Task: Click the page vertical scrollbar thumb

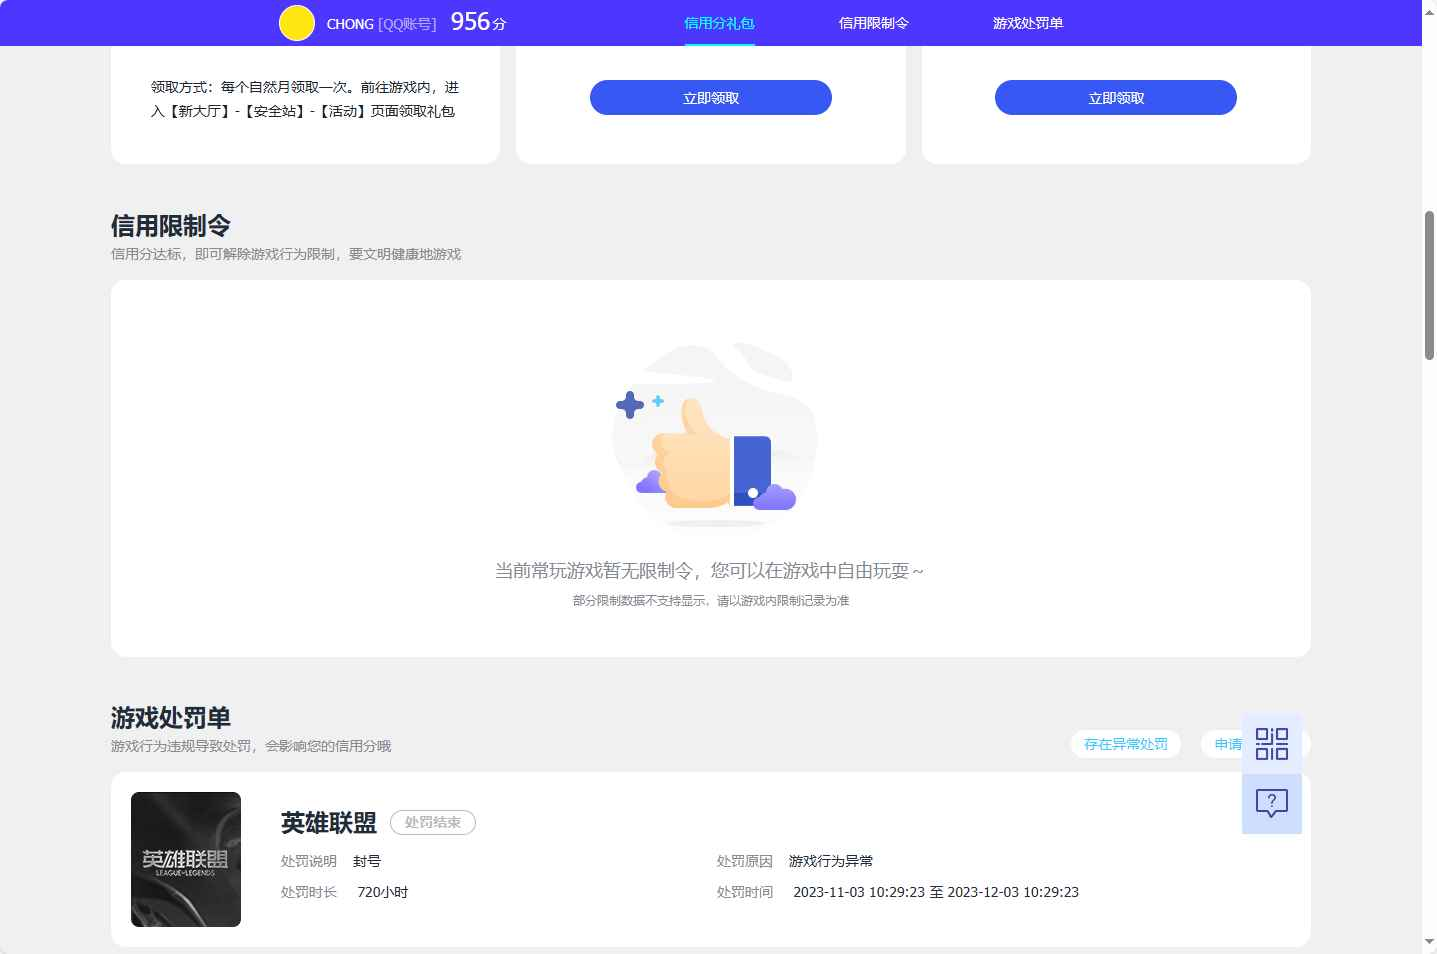Action: click(1429, 285)
